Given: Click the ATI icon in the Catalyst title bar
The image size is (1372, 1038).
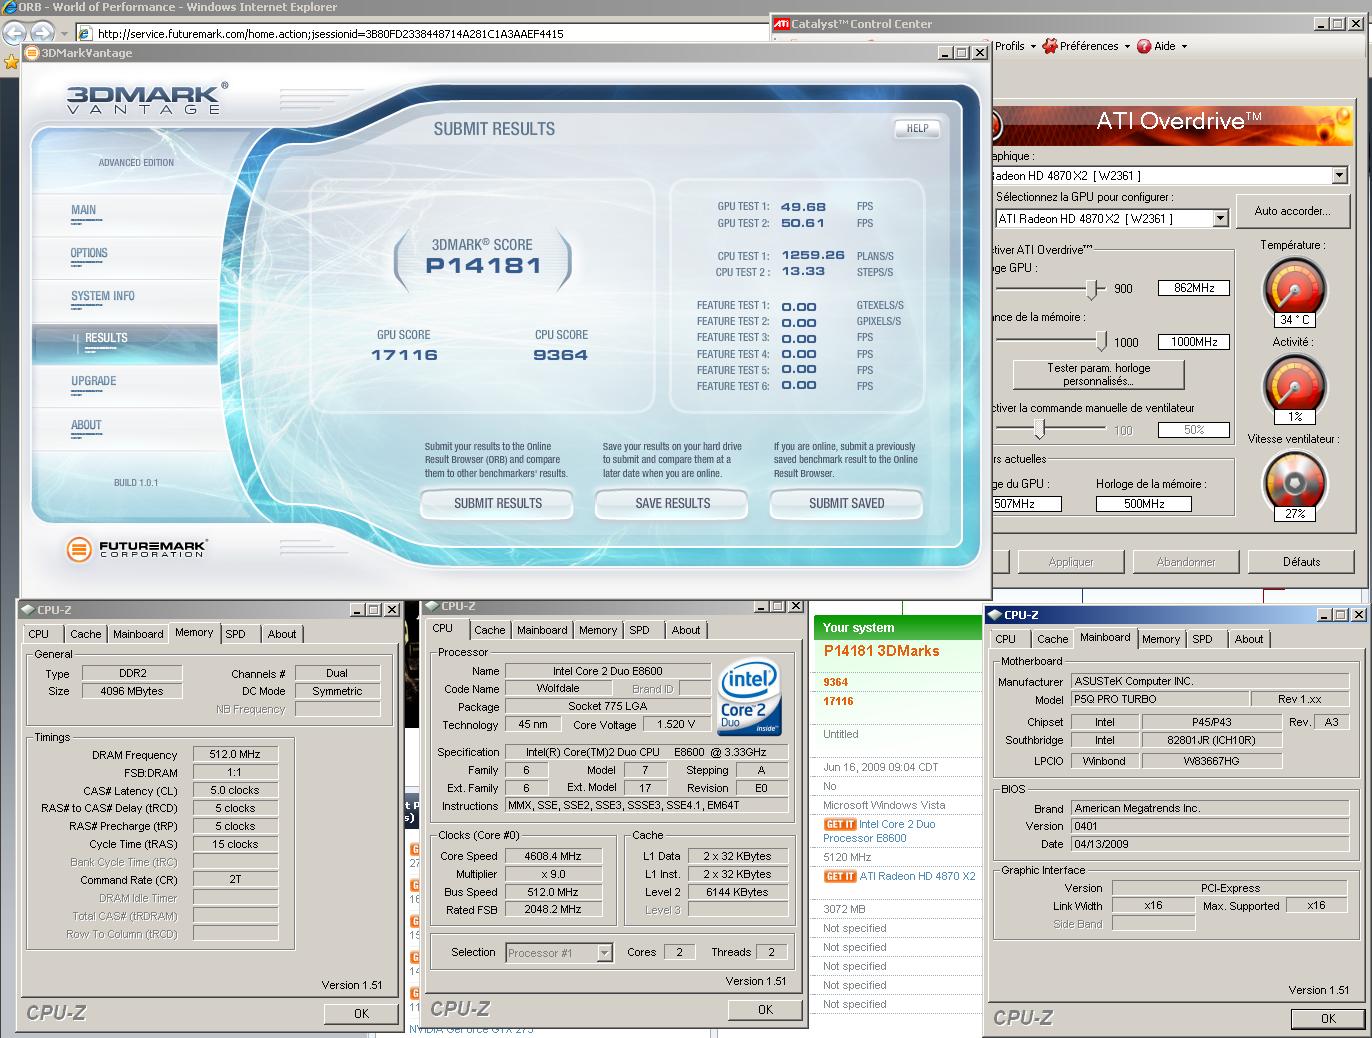Looking at the screenshot, I should pos(782,24).
